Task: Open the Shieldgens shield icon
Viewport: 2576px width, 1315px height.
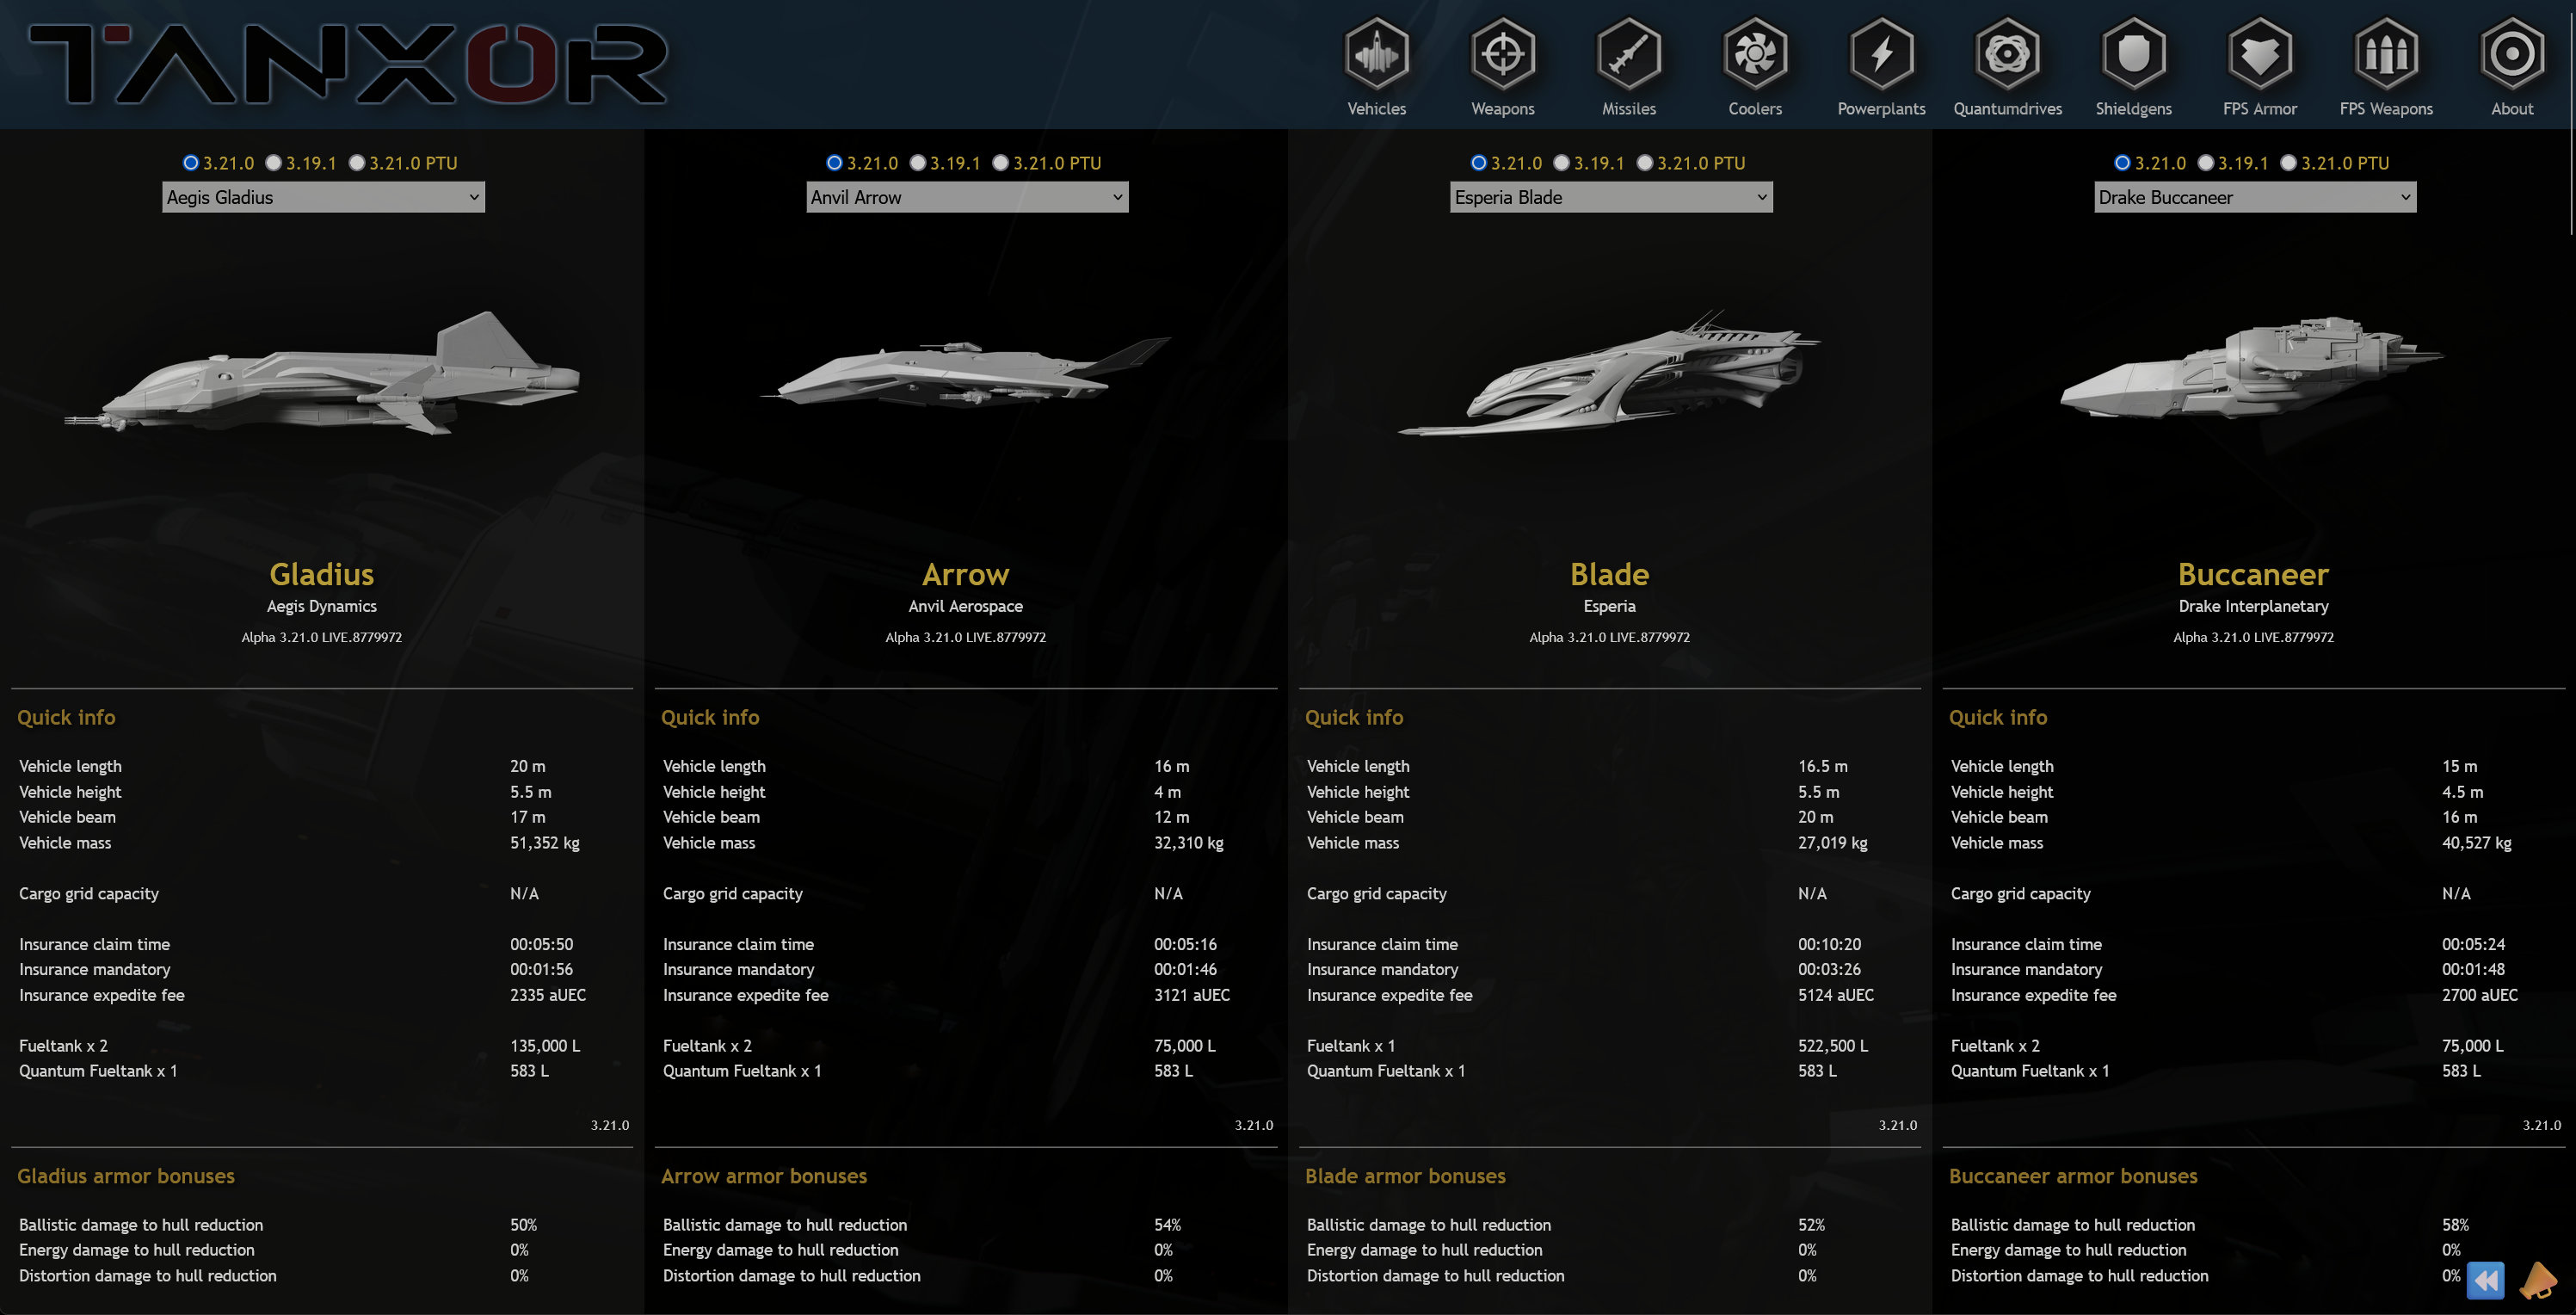Action: [x=2133, y=54]
